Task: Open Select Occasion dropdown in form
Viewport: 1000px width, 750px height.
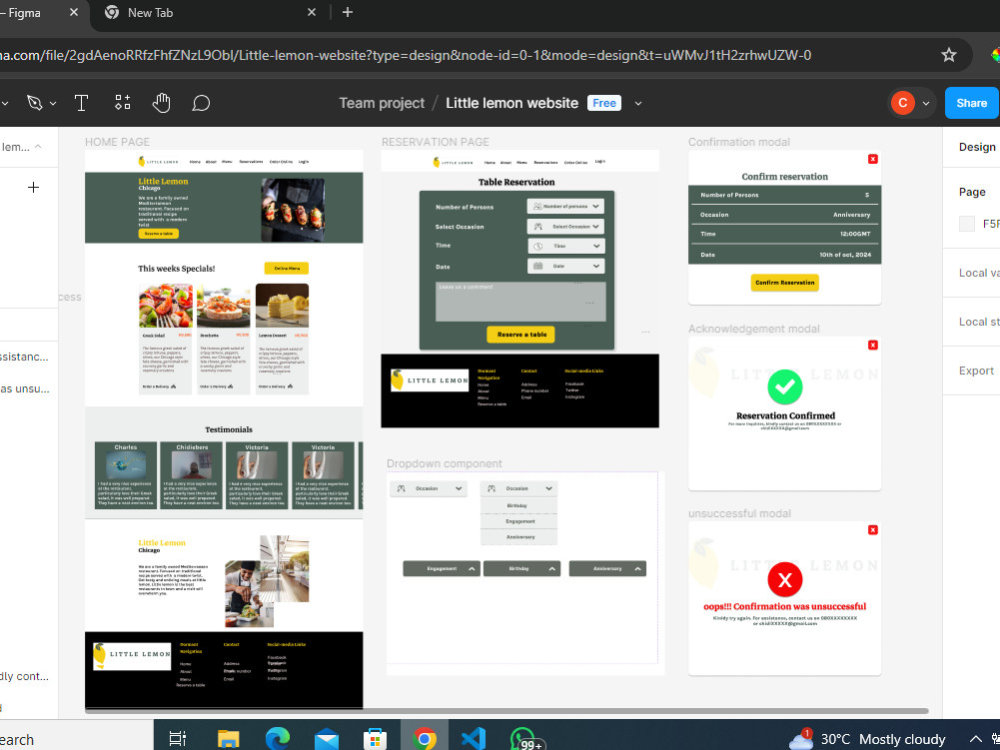Action: tap(566, 226)
